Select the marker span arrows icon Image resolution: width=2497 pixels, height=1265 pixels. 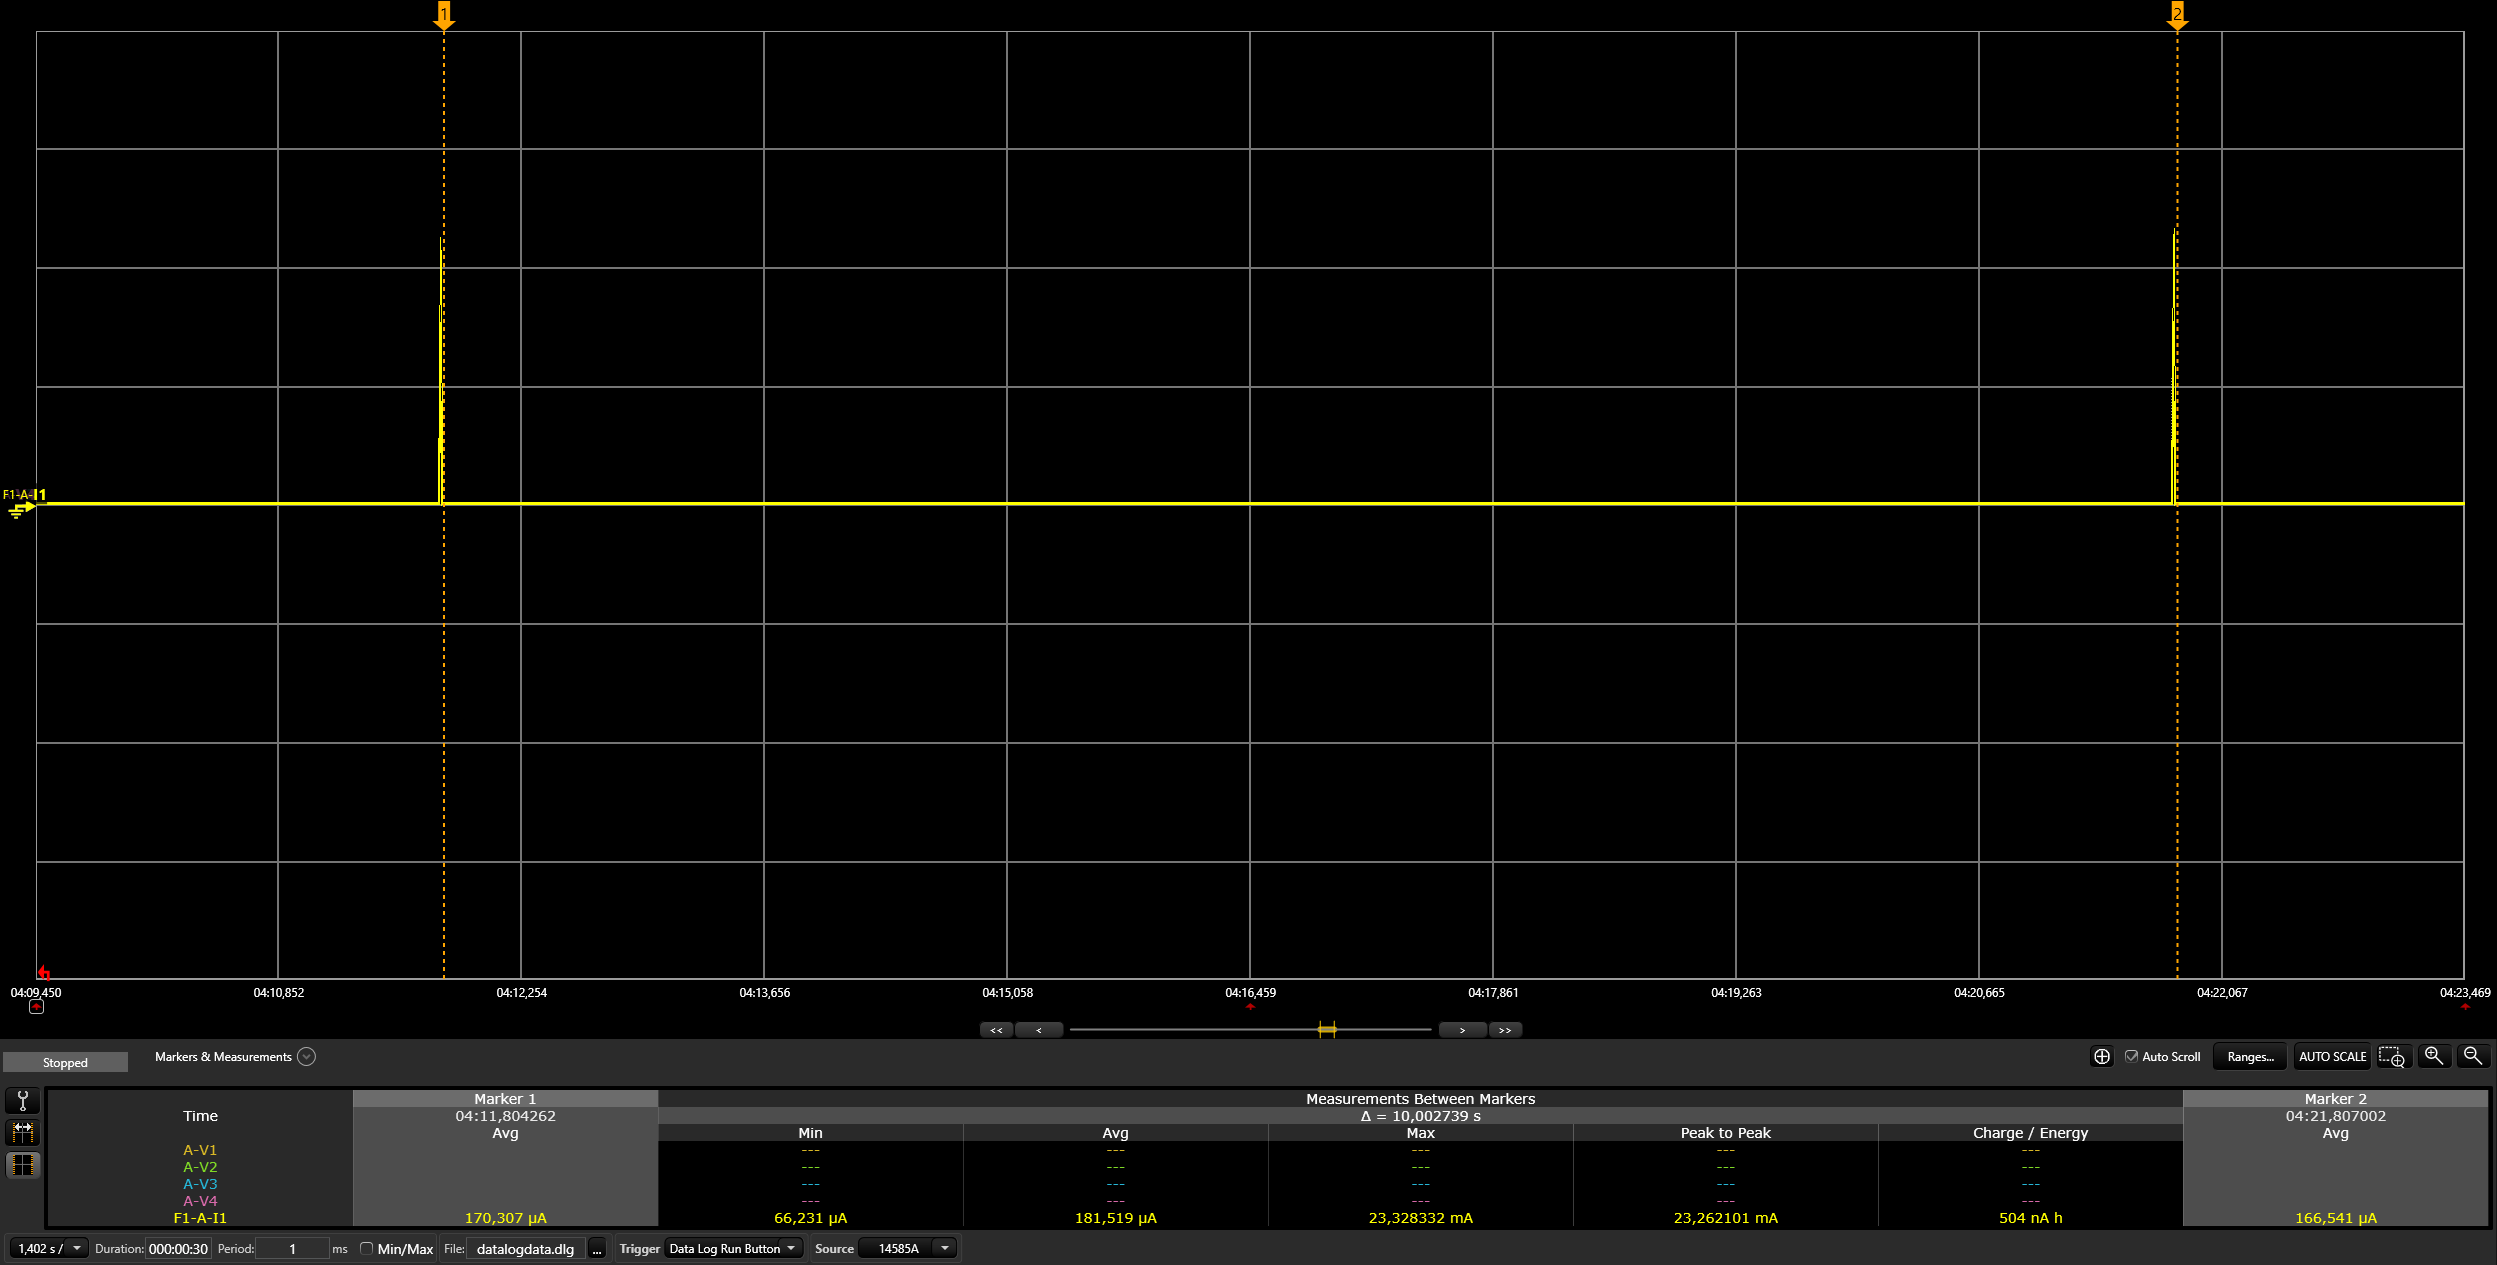(x=23, y=1132)
